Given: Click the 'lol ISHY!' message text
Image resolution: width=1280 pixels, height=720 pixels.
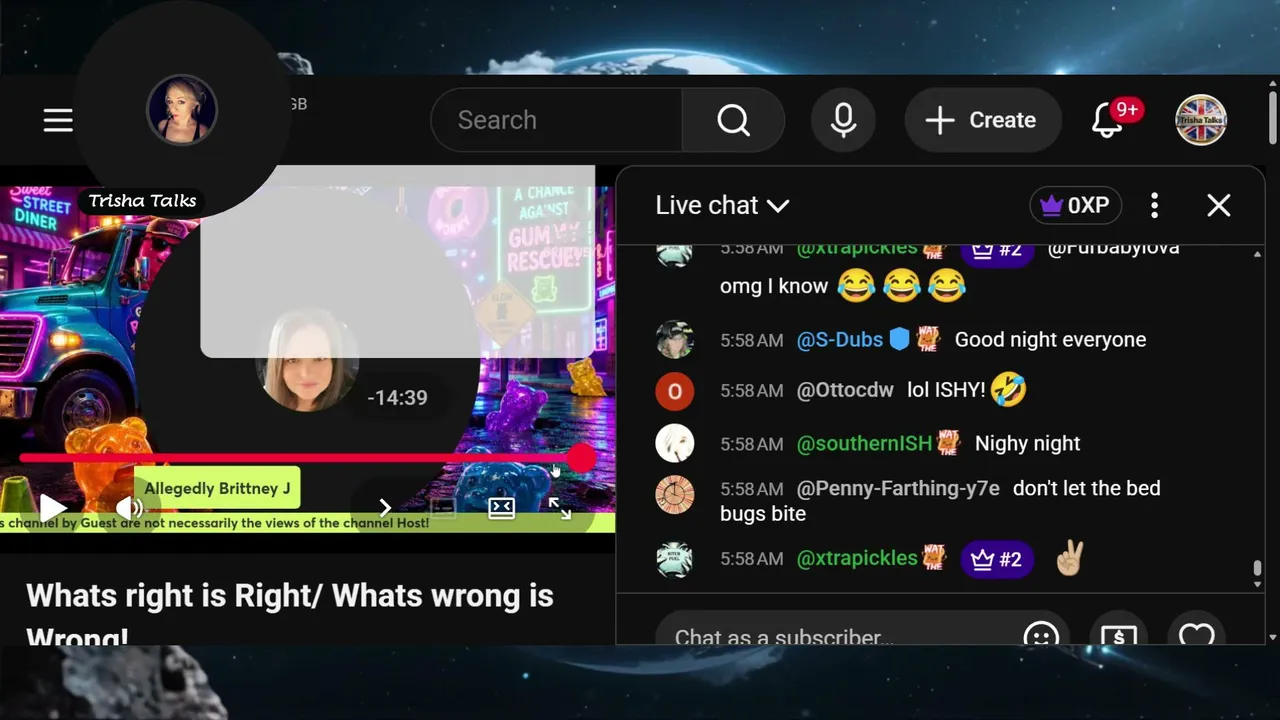Looking at the screenshot, I should [946, 390].
